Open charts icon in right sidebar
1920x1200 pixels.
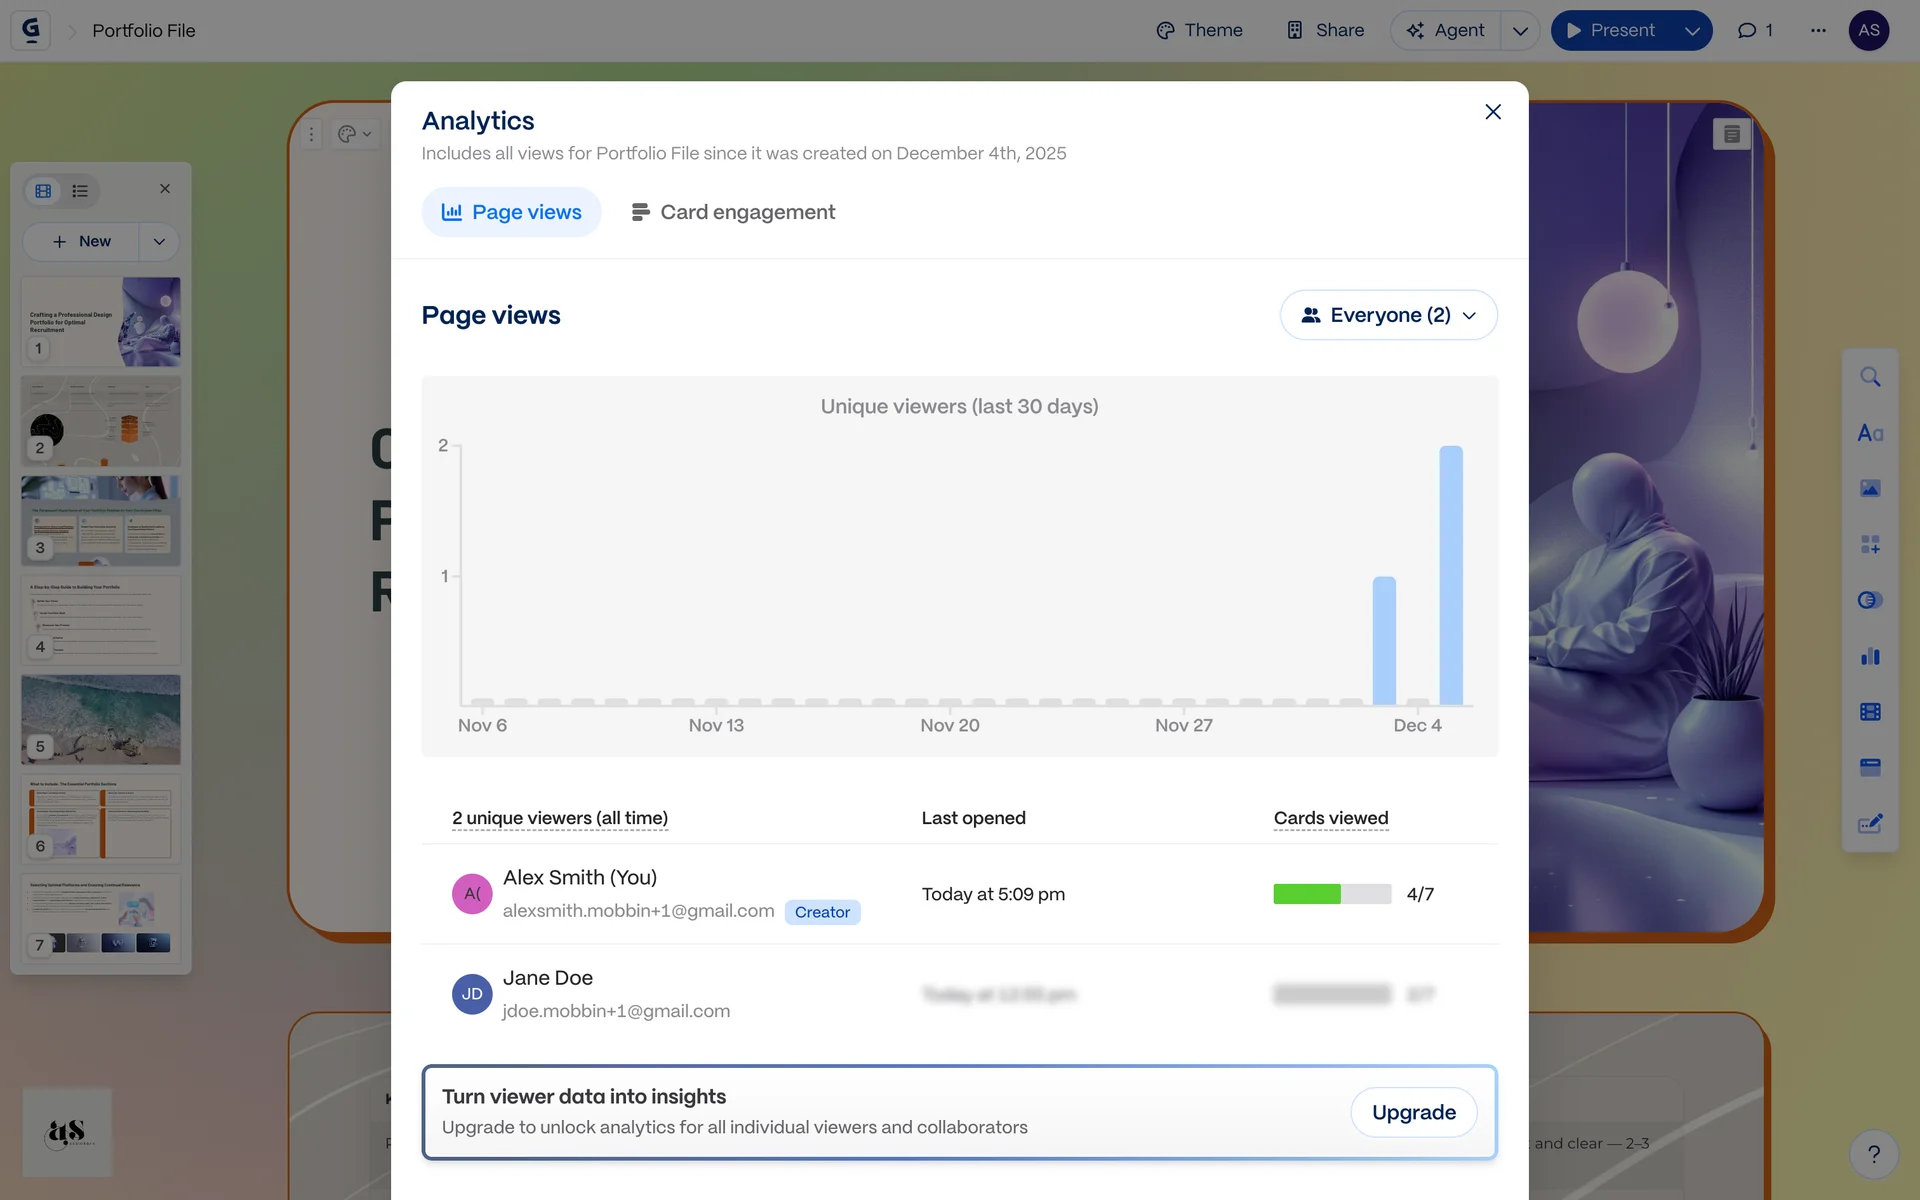pyautogui.click(x=1870, y=656)
